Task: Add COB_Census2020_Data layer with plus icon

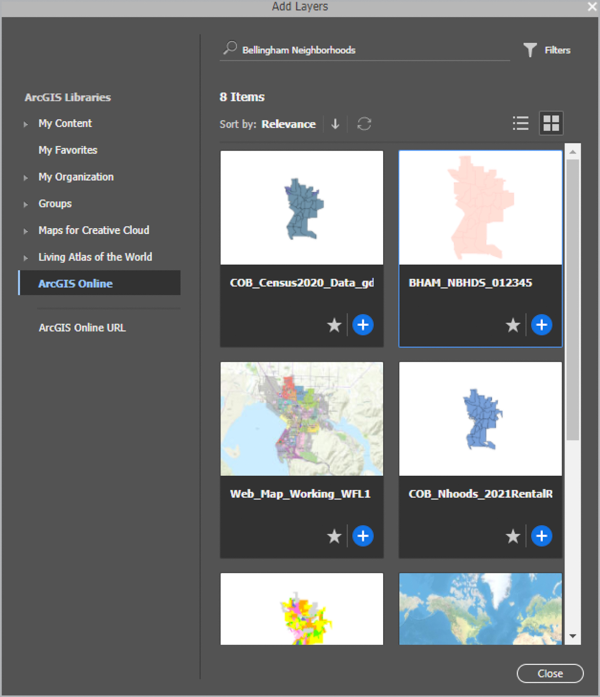Action: point(363,325)
